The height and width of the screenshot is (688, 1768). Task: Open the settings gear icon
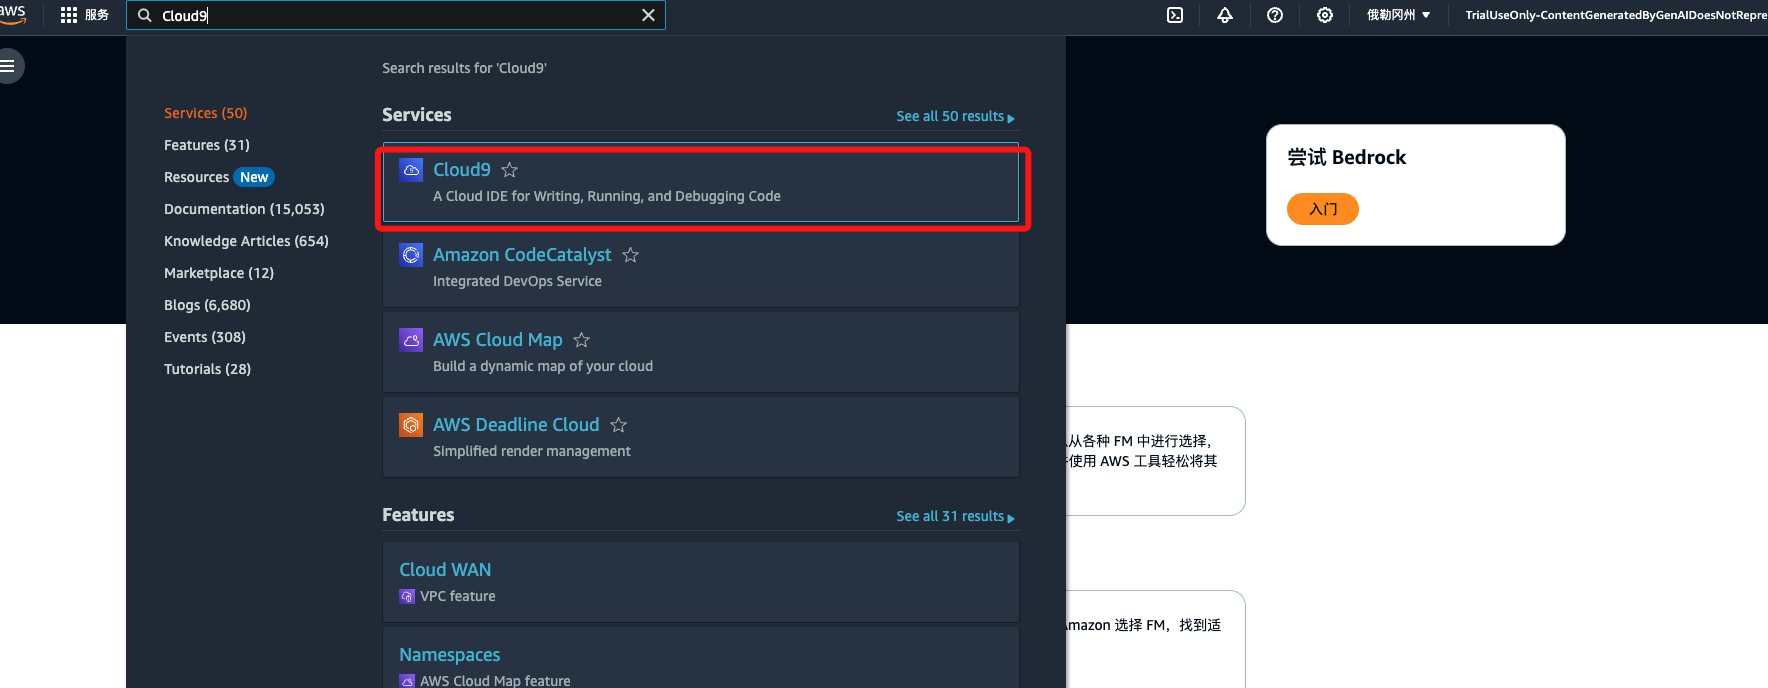coord(1325,15)
